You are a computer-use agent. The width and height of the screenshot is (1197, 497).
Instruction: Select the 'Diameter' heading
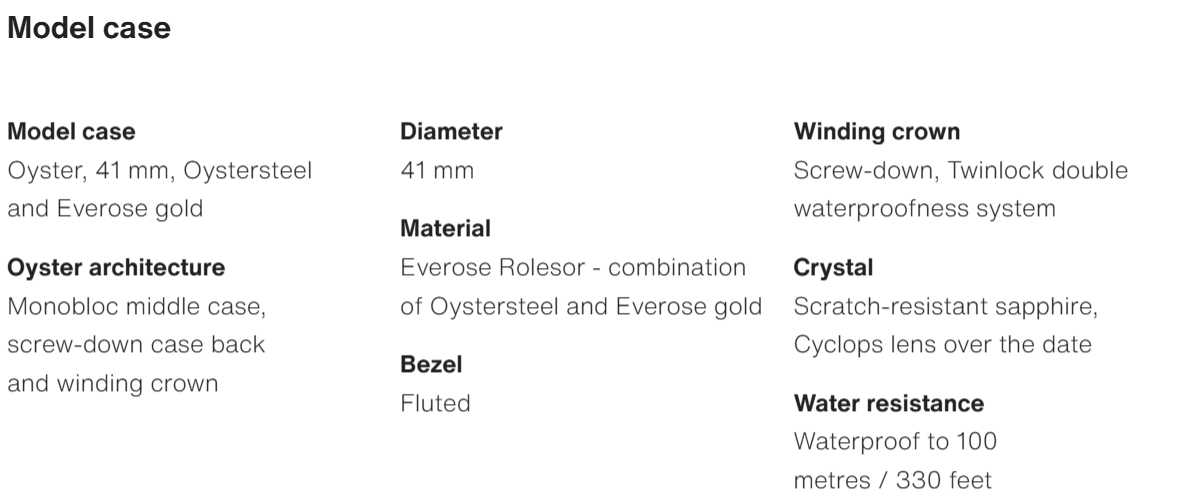(x=451, y=131)
